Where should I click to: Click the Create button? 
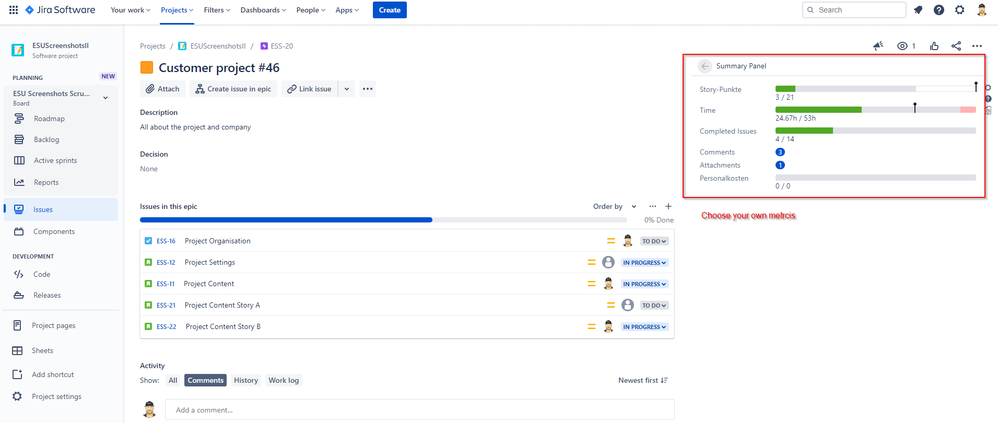click(x=390, y=10)
